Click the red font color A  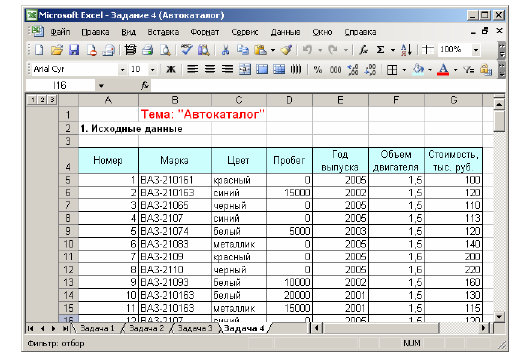pyautogui.click(x=443, y=70)
